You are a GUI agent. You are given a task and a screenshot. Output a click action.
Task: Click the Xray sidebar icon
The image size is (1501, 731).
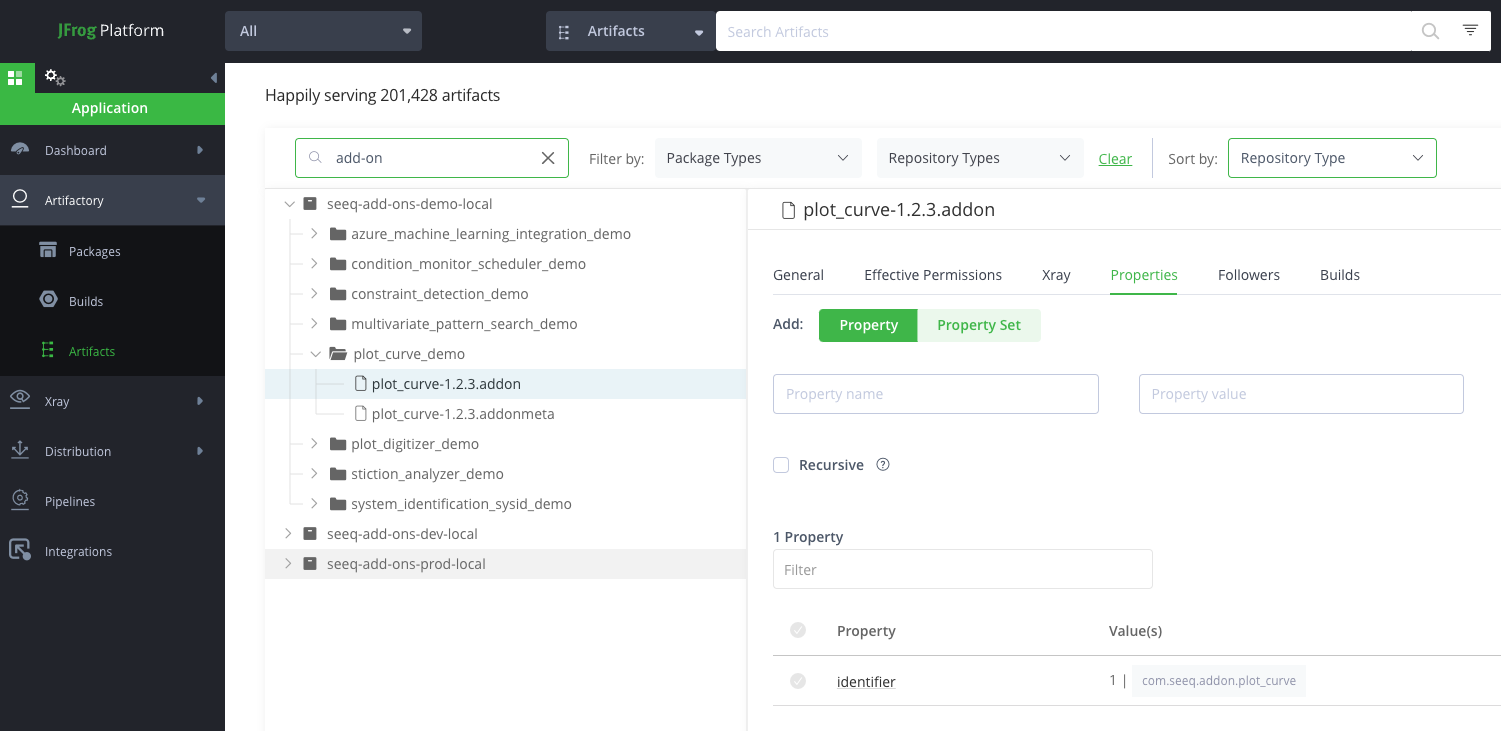(20, 401)
